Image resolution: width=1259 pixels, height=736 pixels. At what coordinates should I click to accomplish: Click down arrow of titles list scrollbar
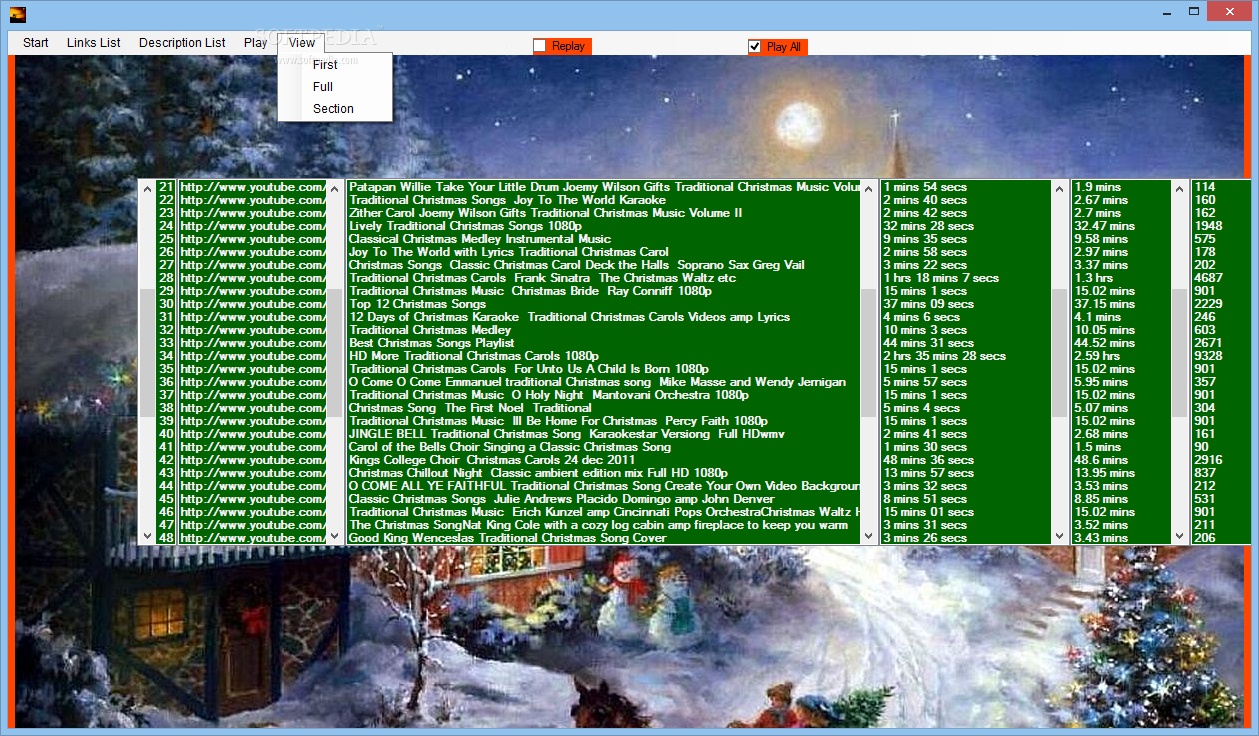868,536
